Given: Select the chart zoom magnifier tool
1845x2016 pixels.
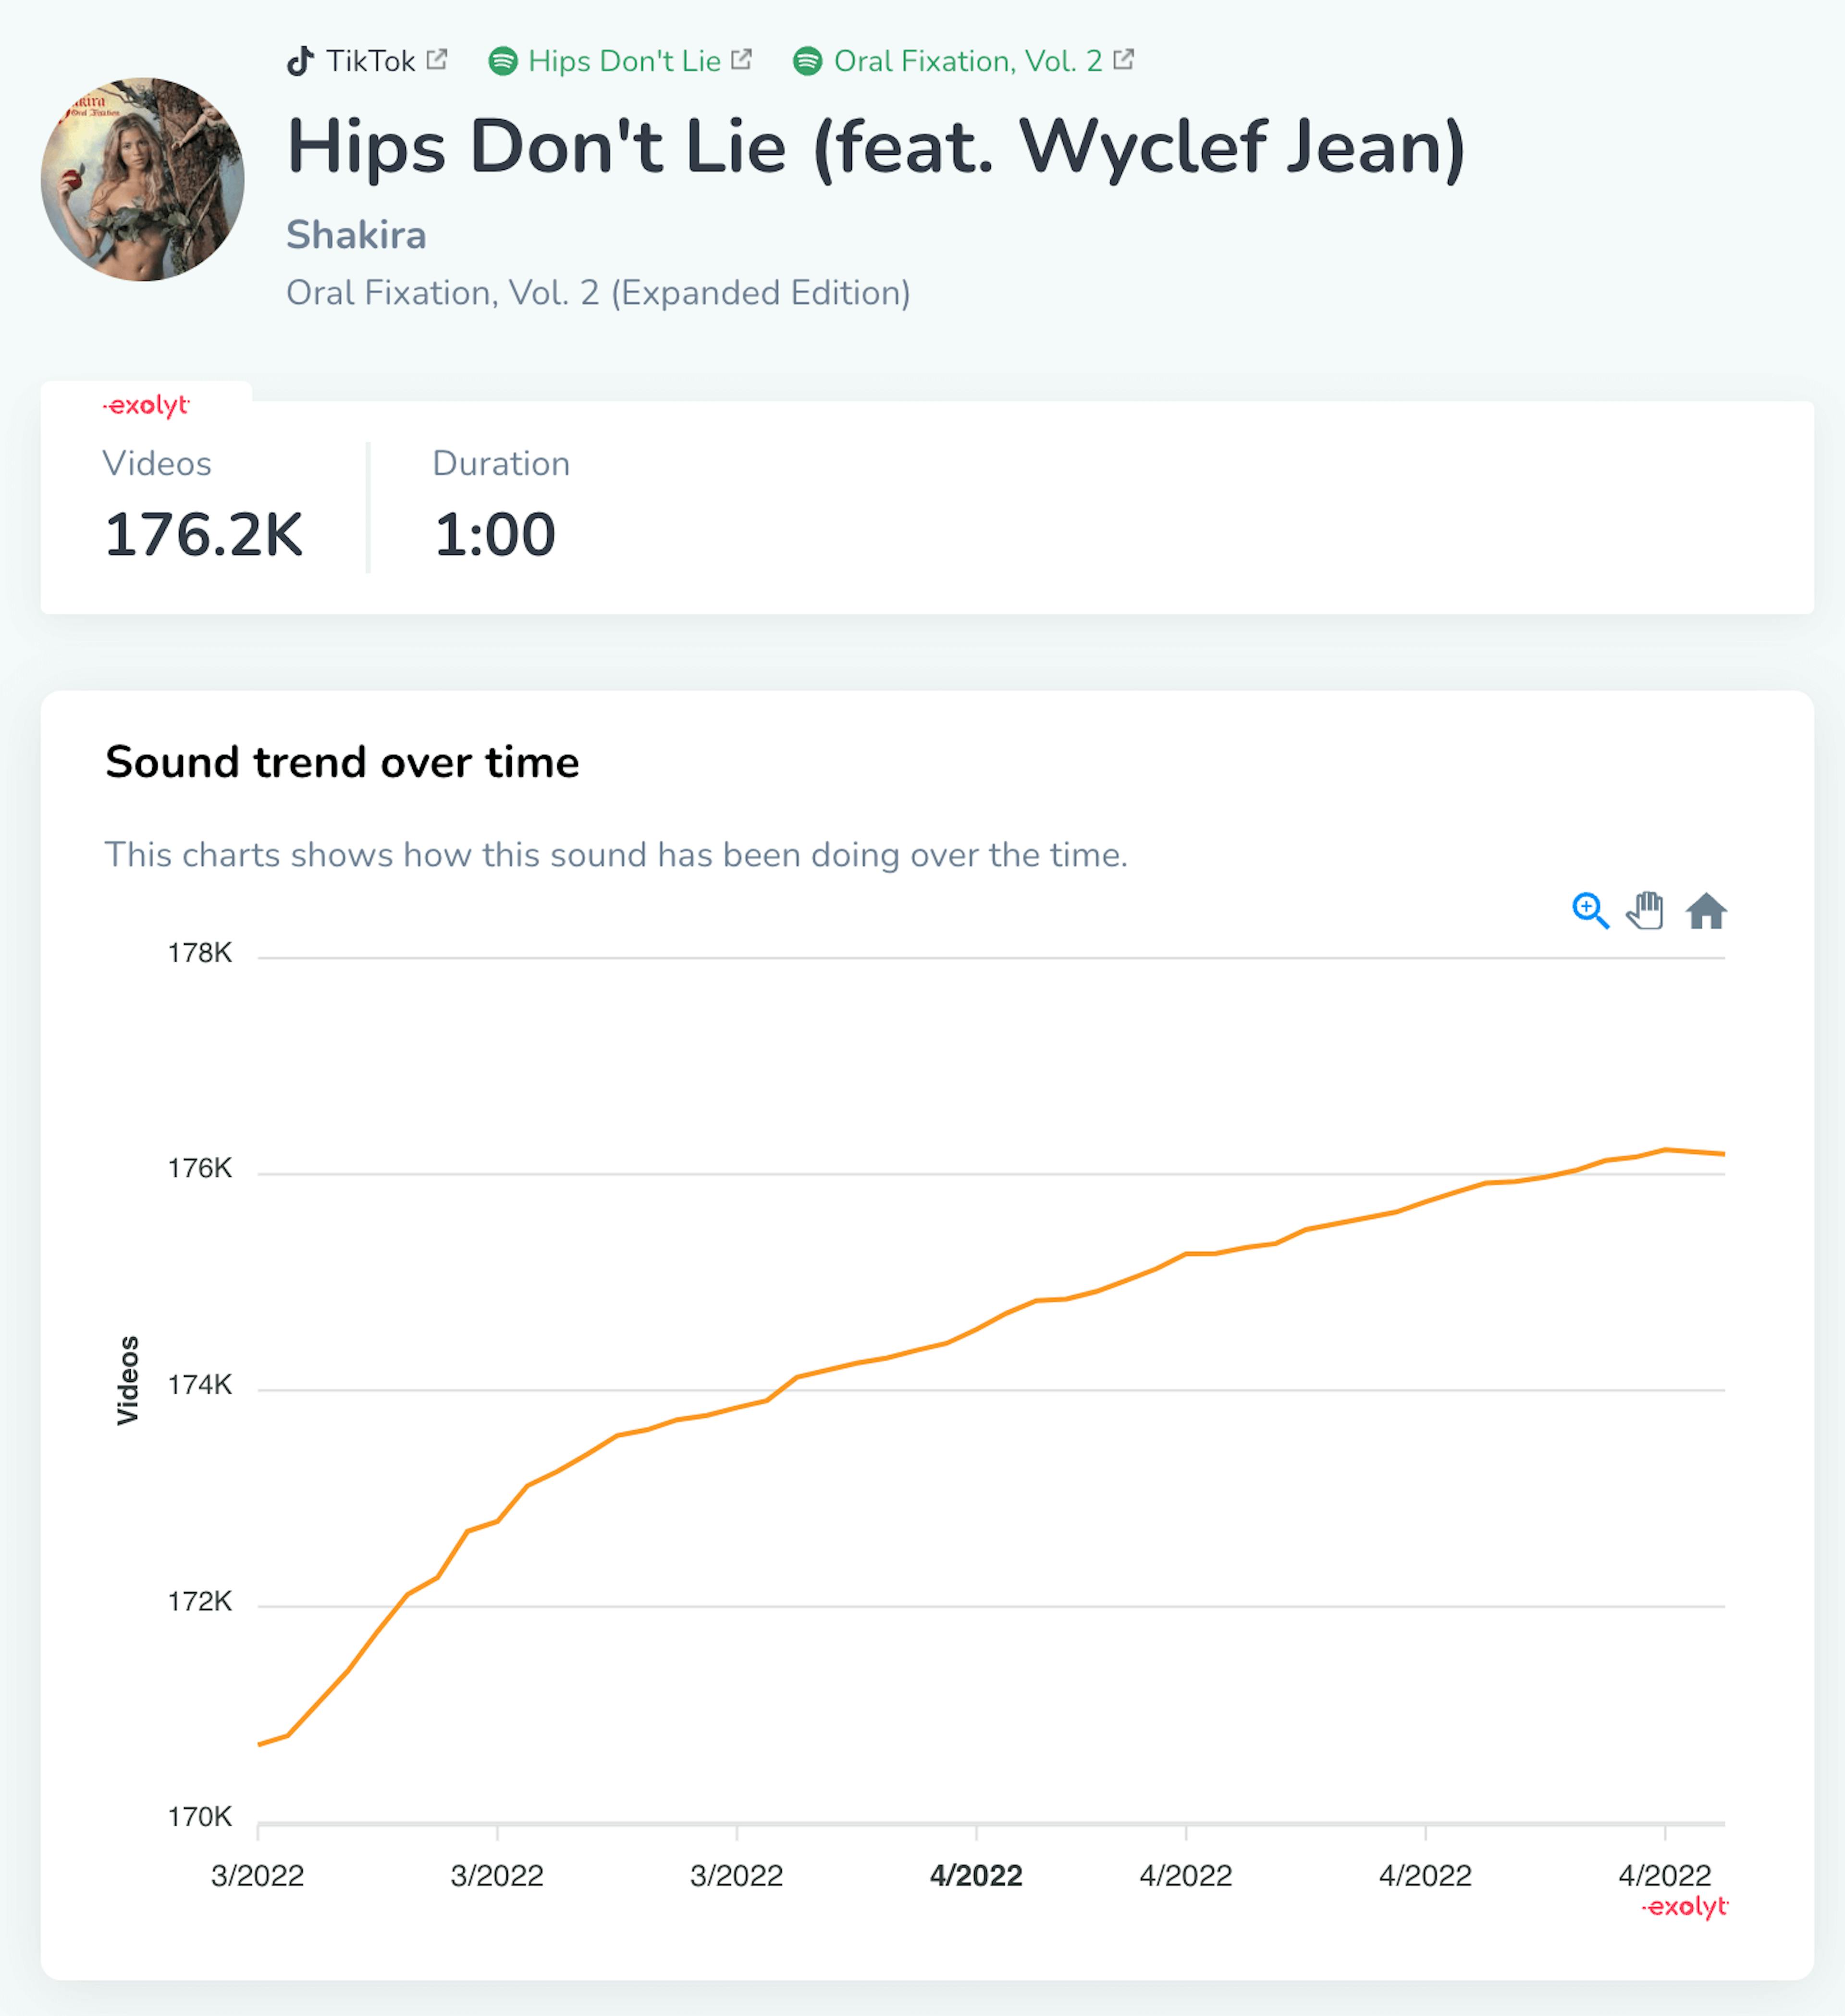Looking at the screenshot, I should click(x=1590, y=911).
